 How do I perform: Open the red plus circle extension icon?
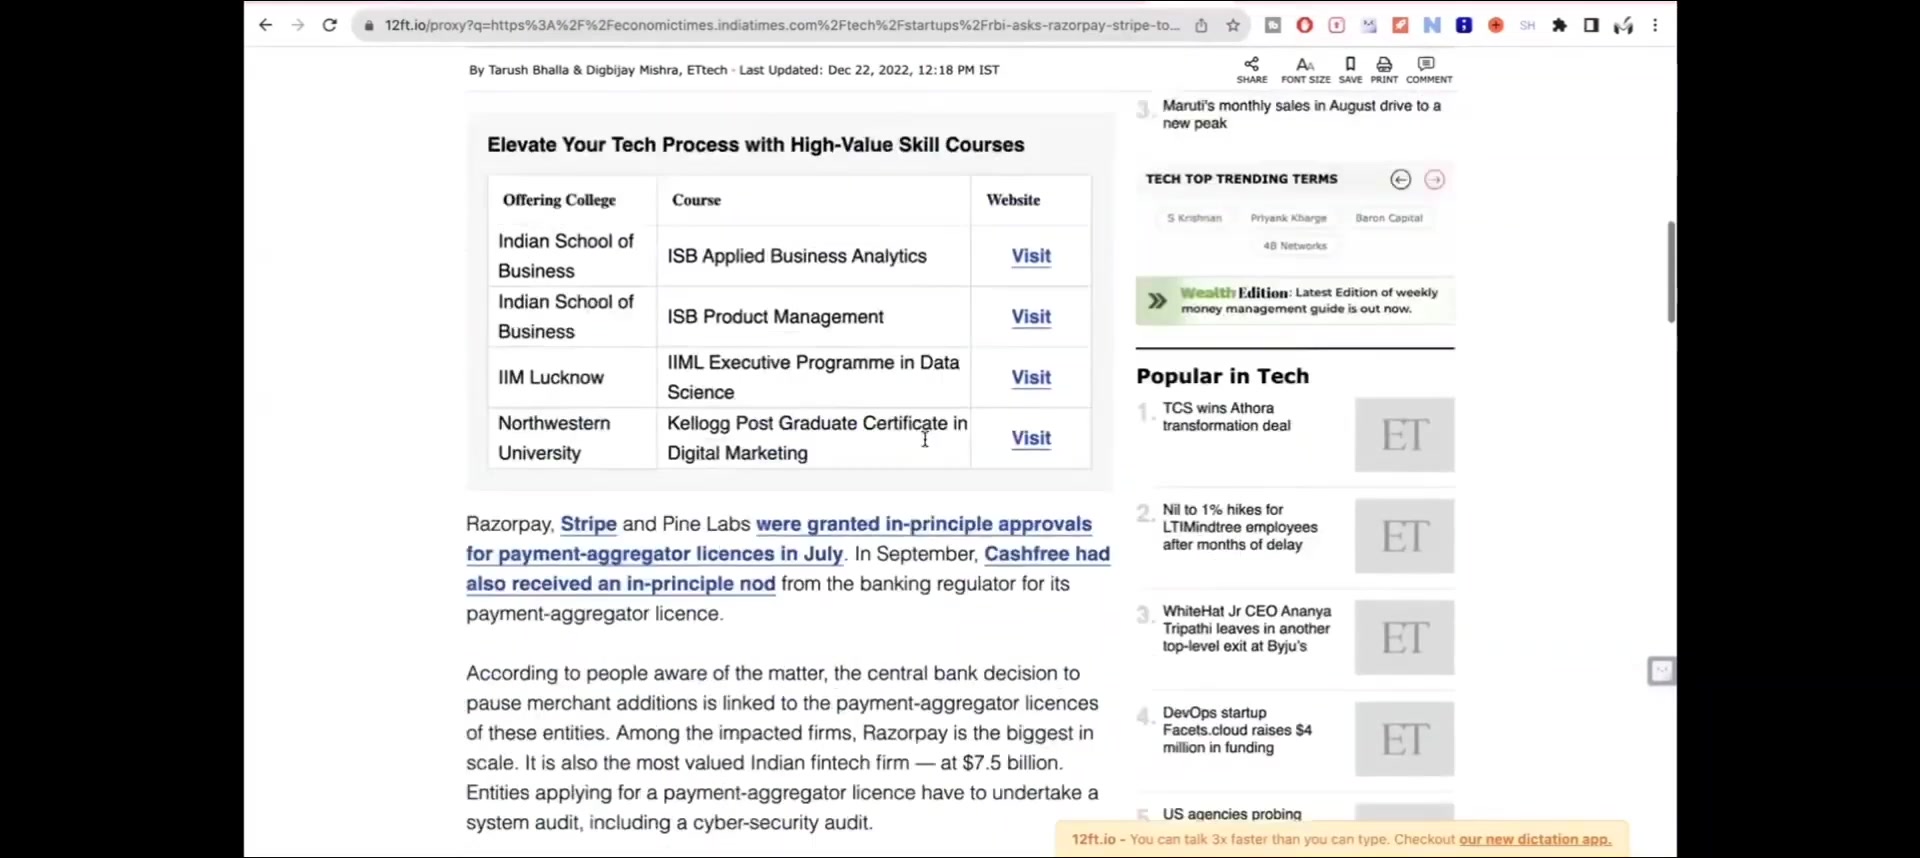(x=1496, y=25)
